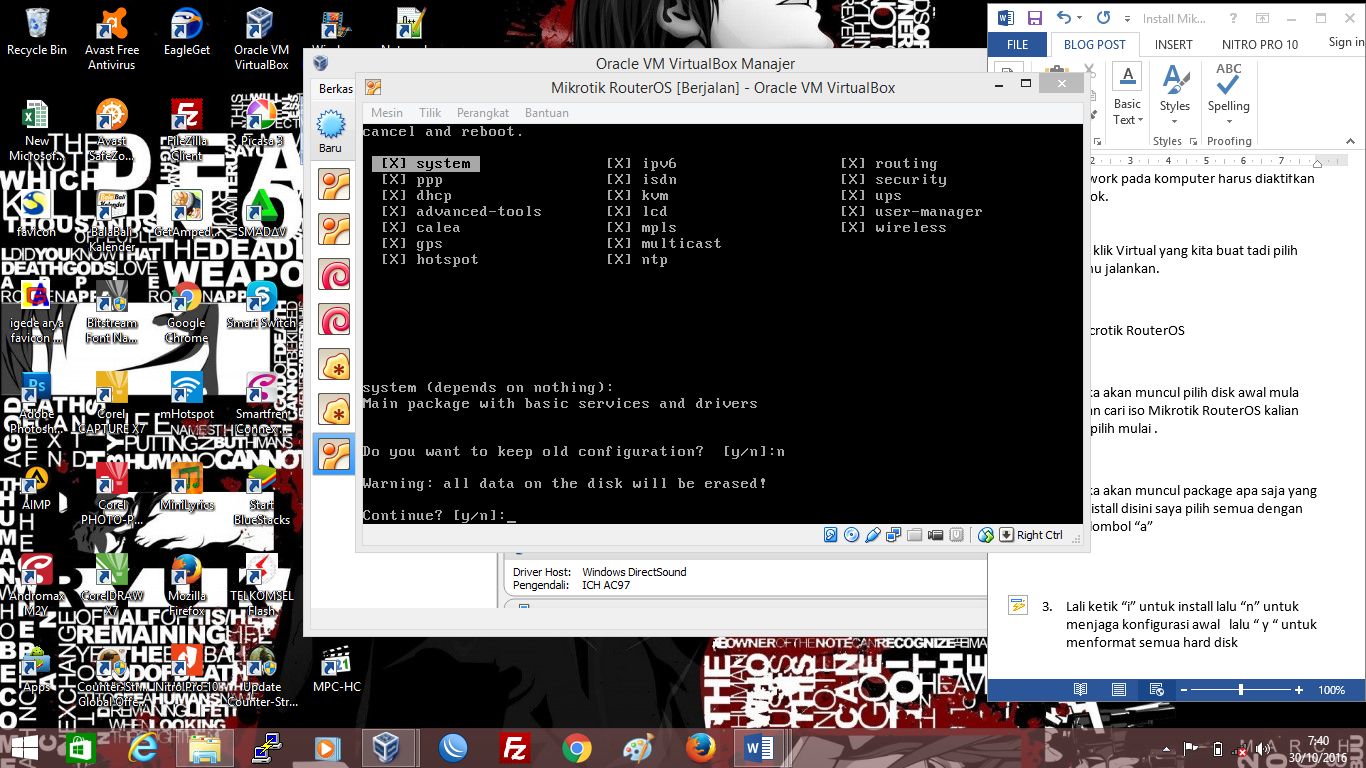Open Recycle Bin desktop icon
This screenshot has height=768, width=1366.
coord(37,32)
